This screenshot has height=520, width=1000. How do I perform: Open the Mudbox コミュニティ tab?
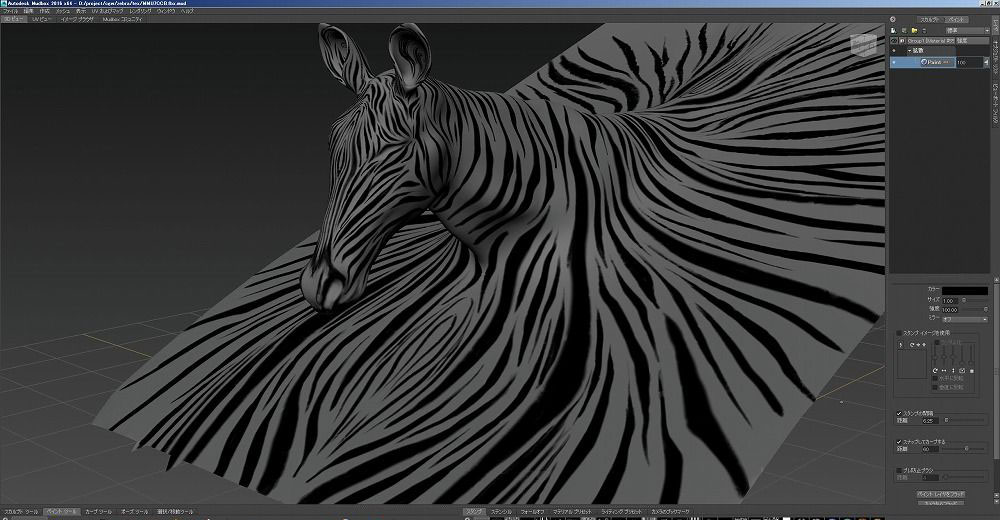[x=122, y=19]
